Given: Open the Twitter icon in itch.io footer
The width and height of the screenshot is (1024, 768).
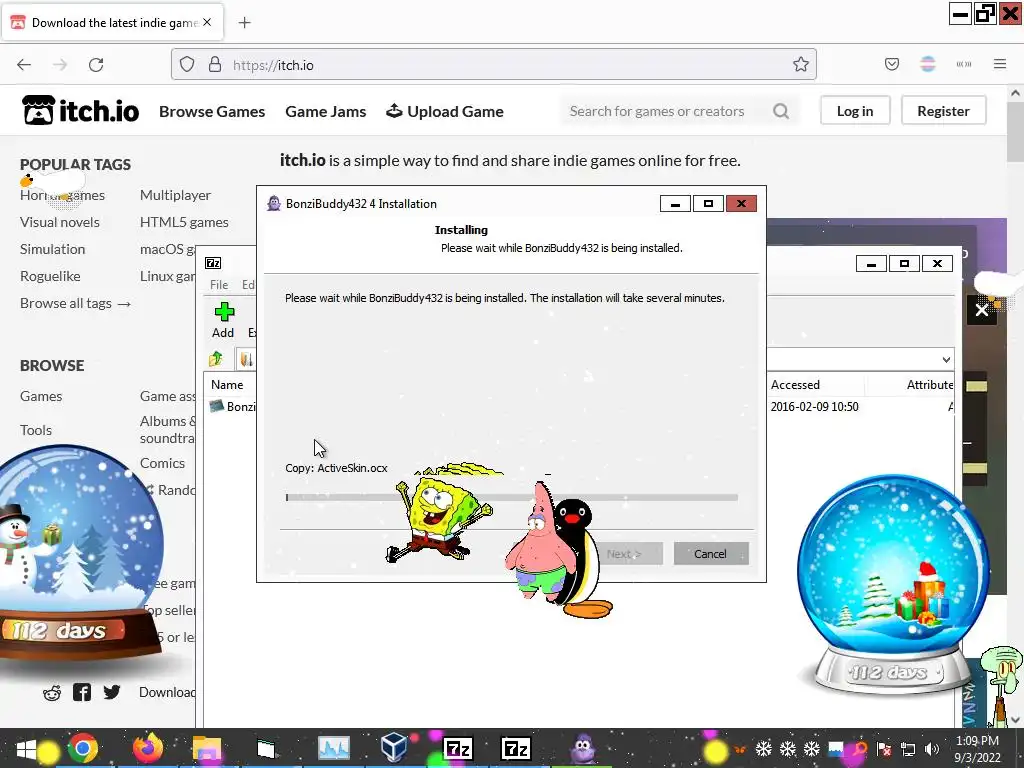Looking at the screenshot, I should [112, 692].
